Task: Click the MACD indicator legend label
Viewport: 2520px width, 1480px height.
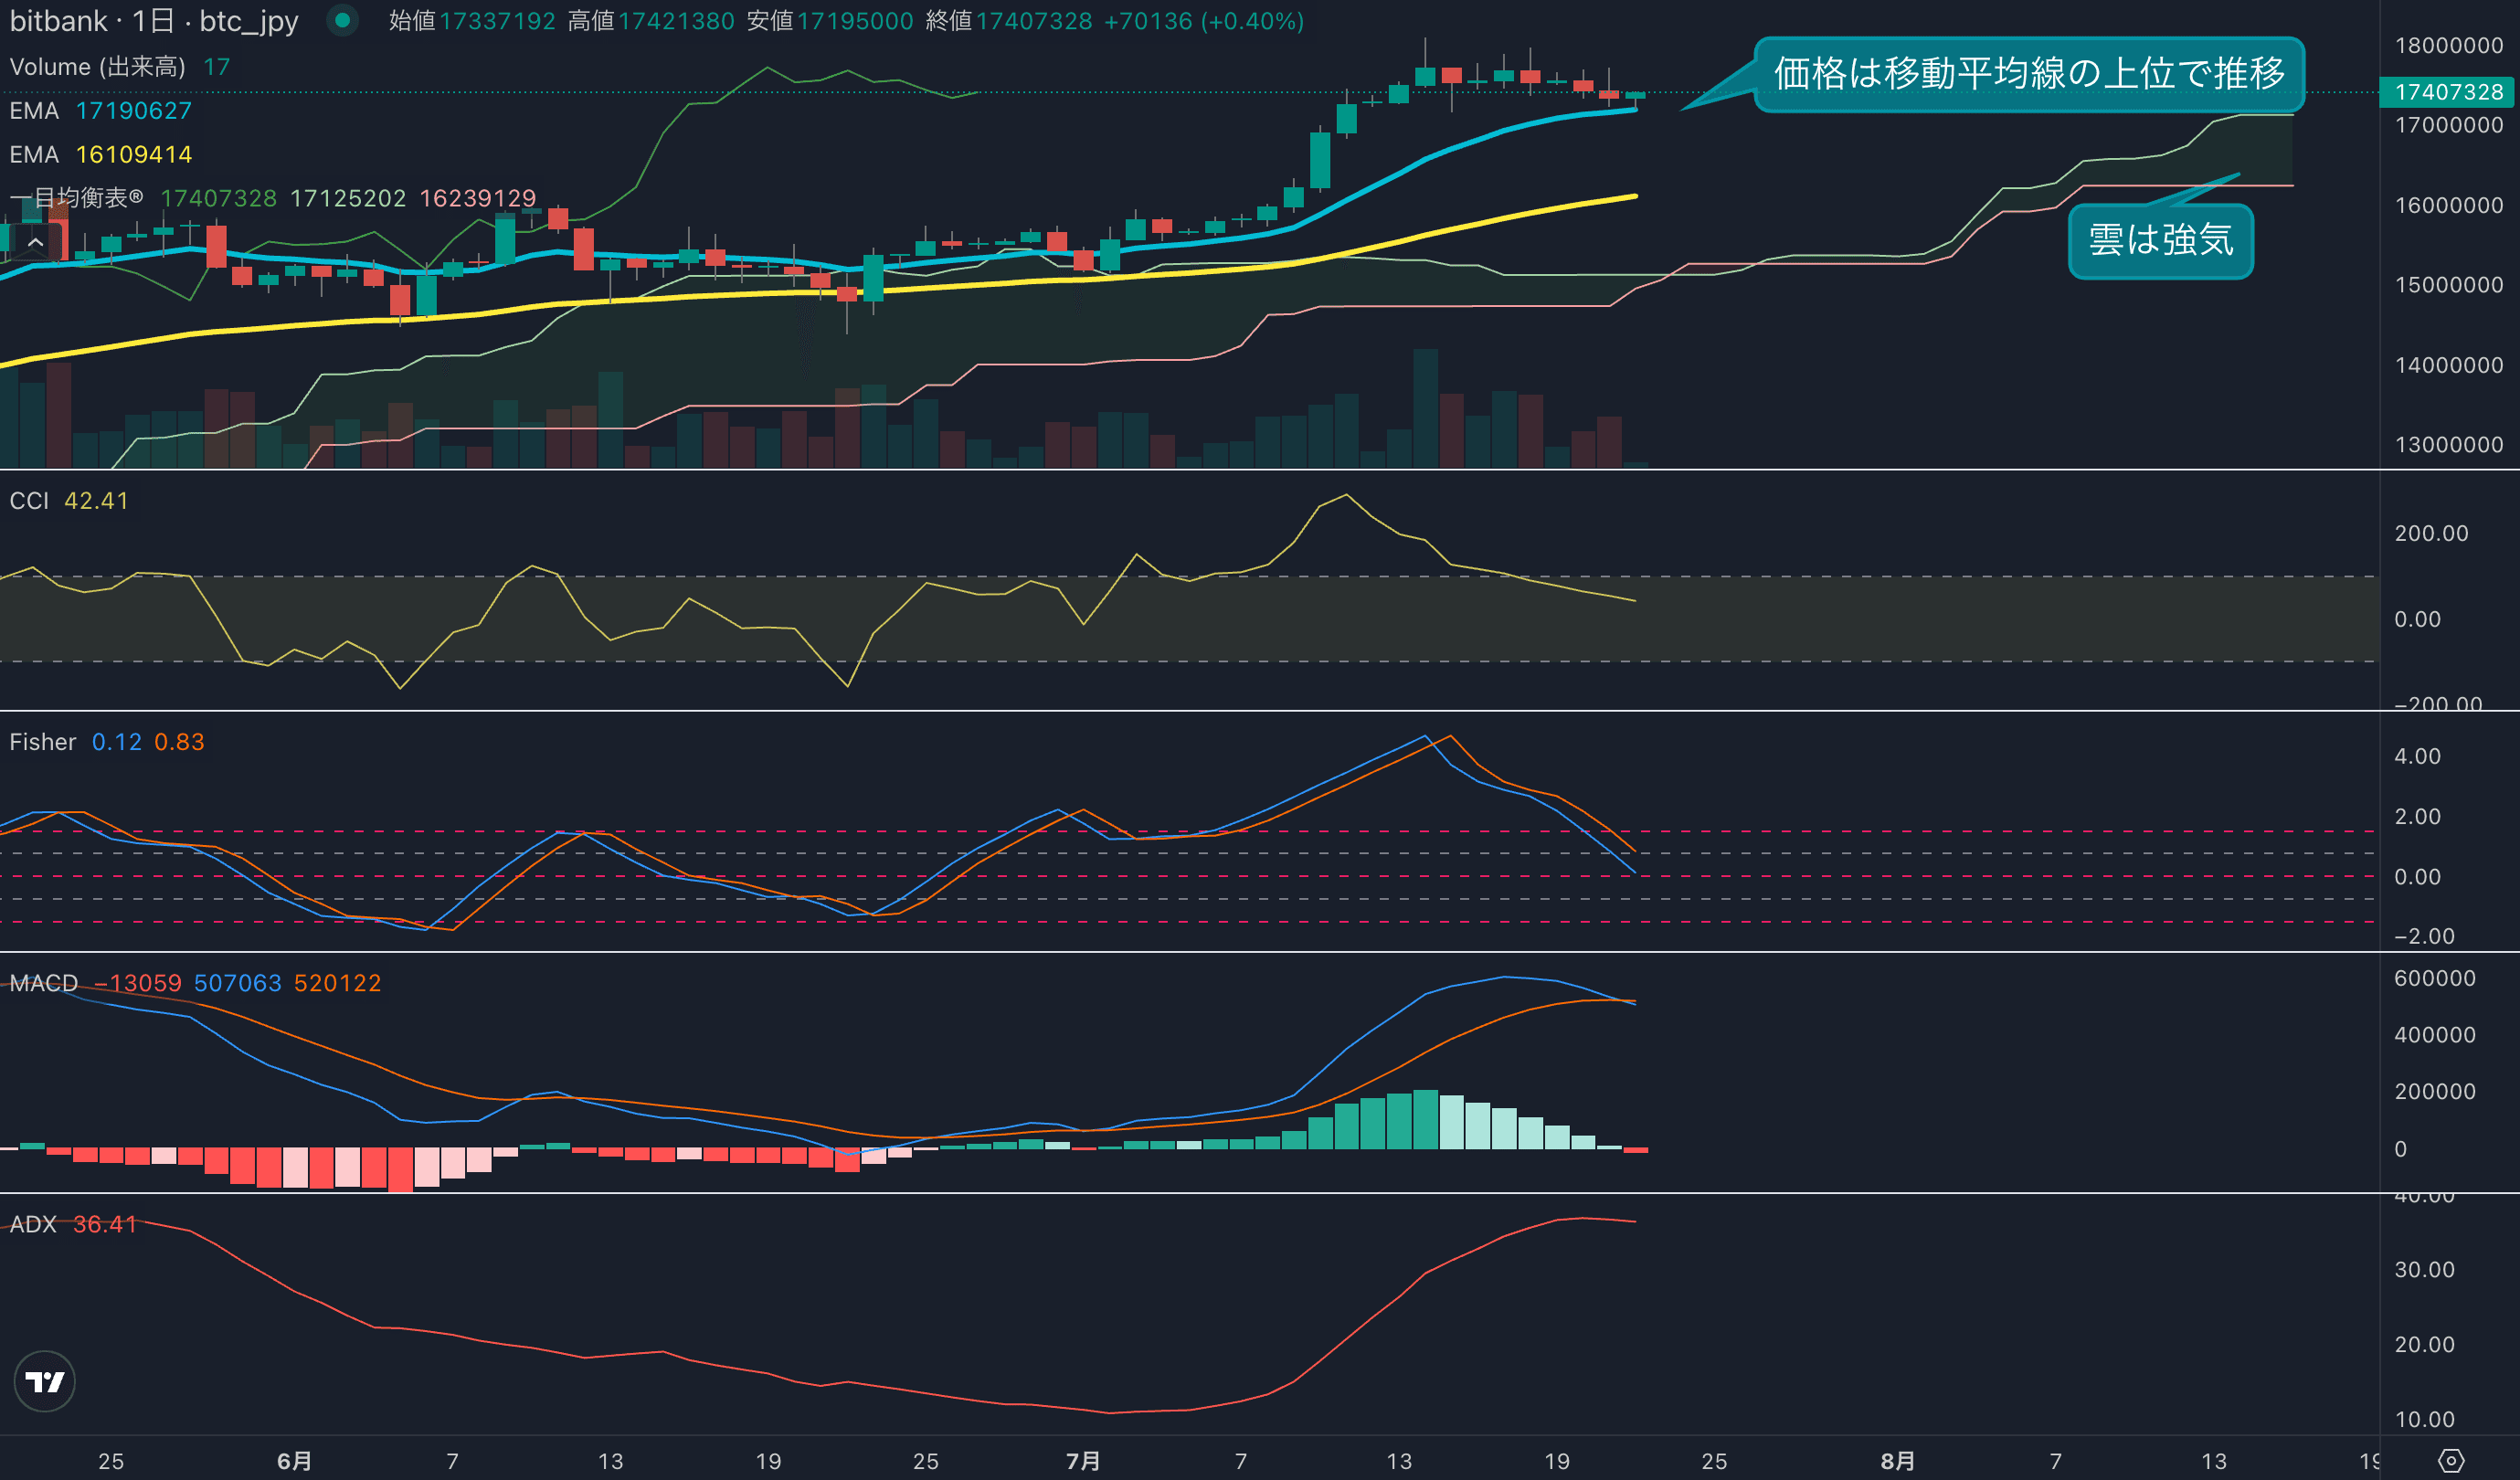Action: (x=43, y=983)
